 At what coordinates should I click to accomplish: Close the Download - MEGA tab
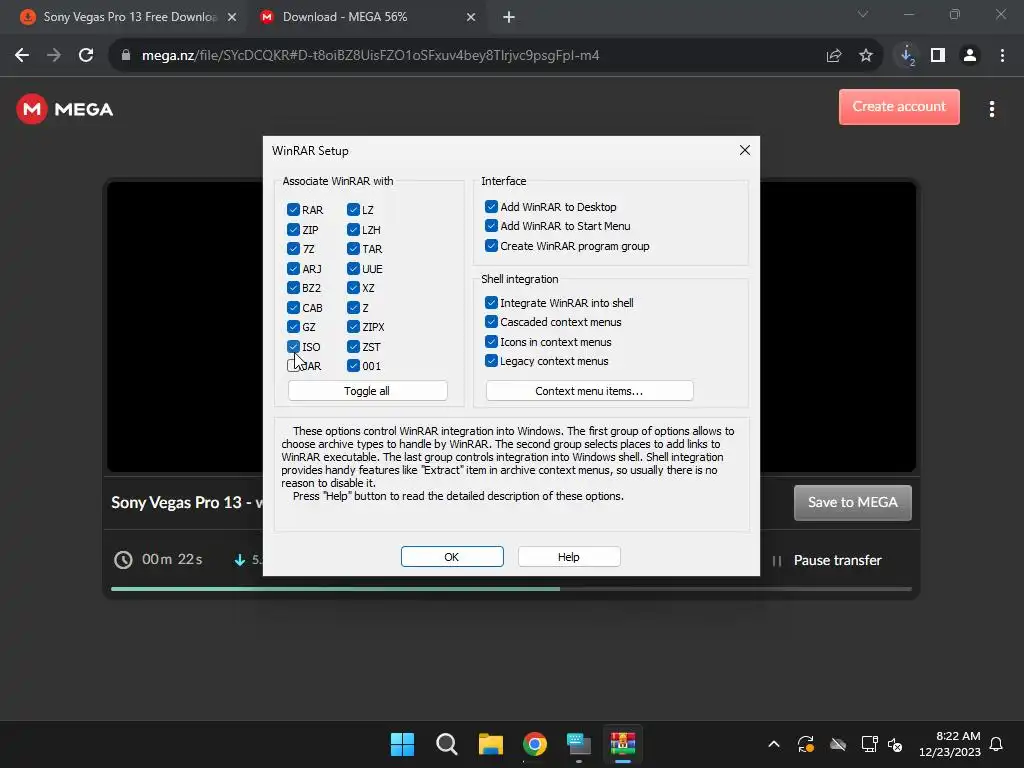click(471, 17)
